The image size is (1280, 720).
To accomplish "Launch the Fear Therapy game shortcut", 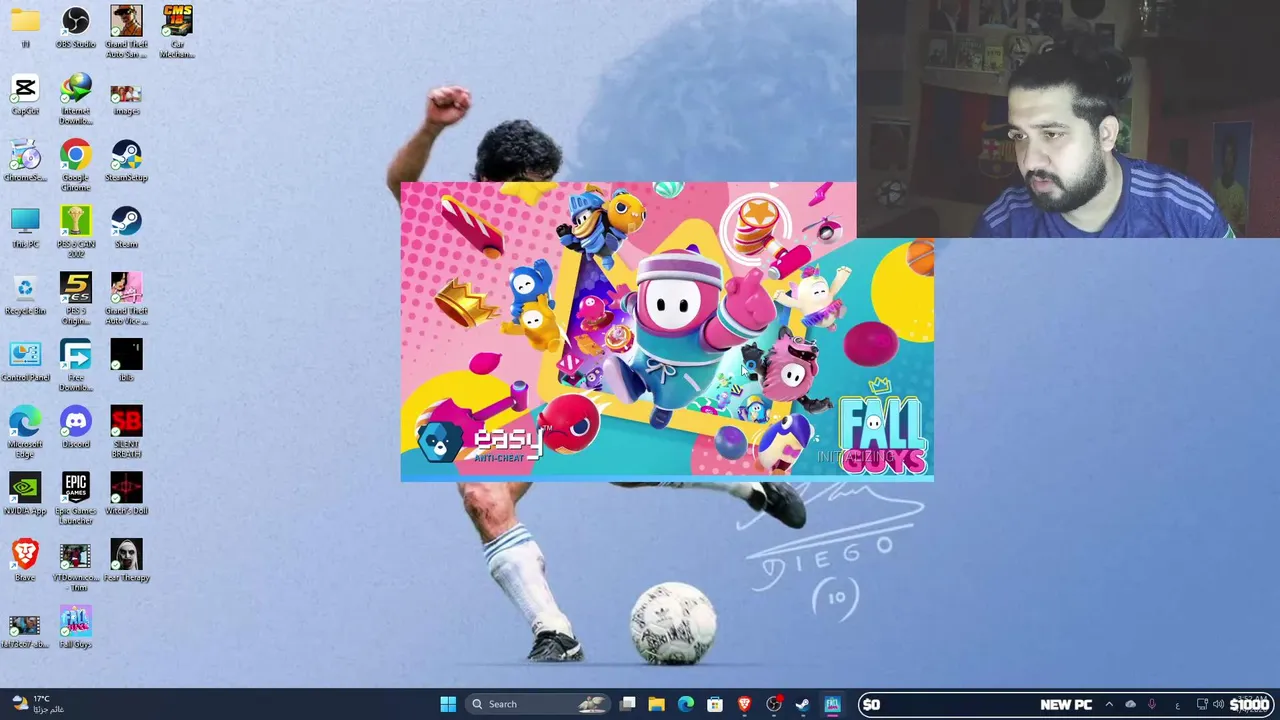I will [x=126, y=561].
